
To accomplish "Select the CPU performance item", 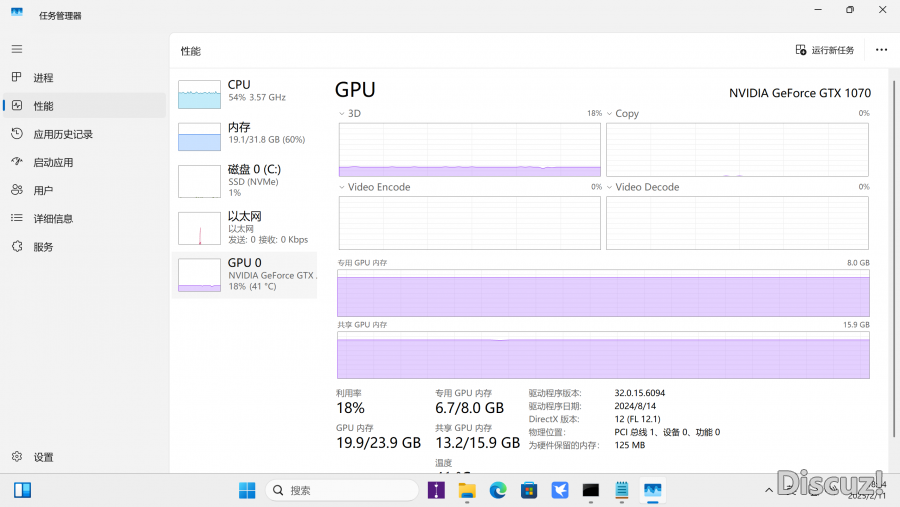I will 245,94.
